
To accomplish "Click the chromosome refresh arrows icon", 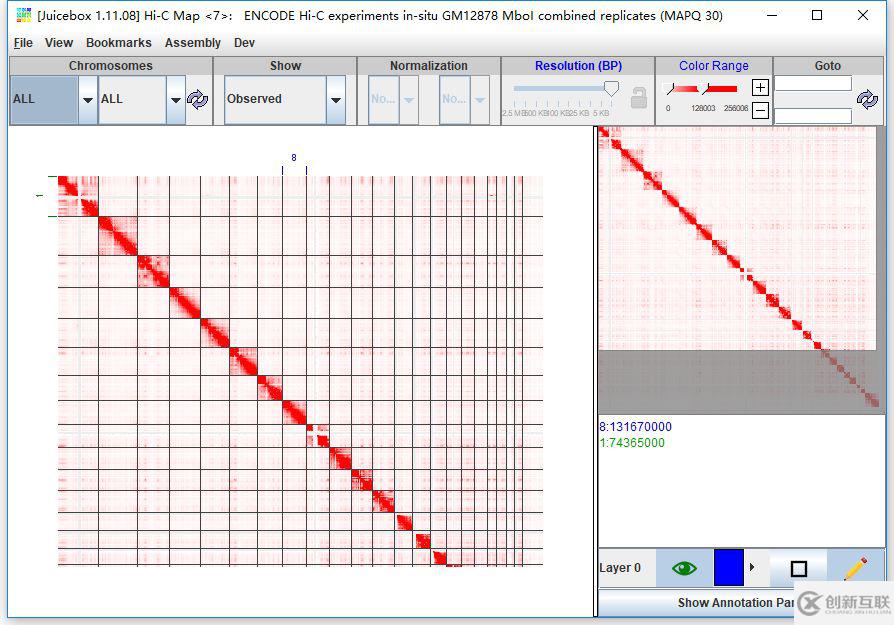I will tap(197, 99).
